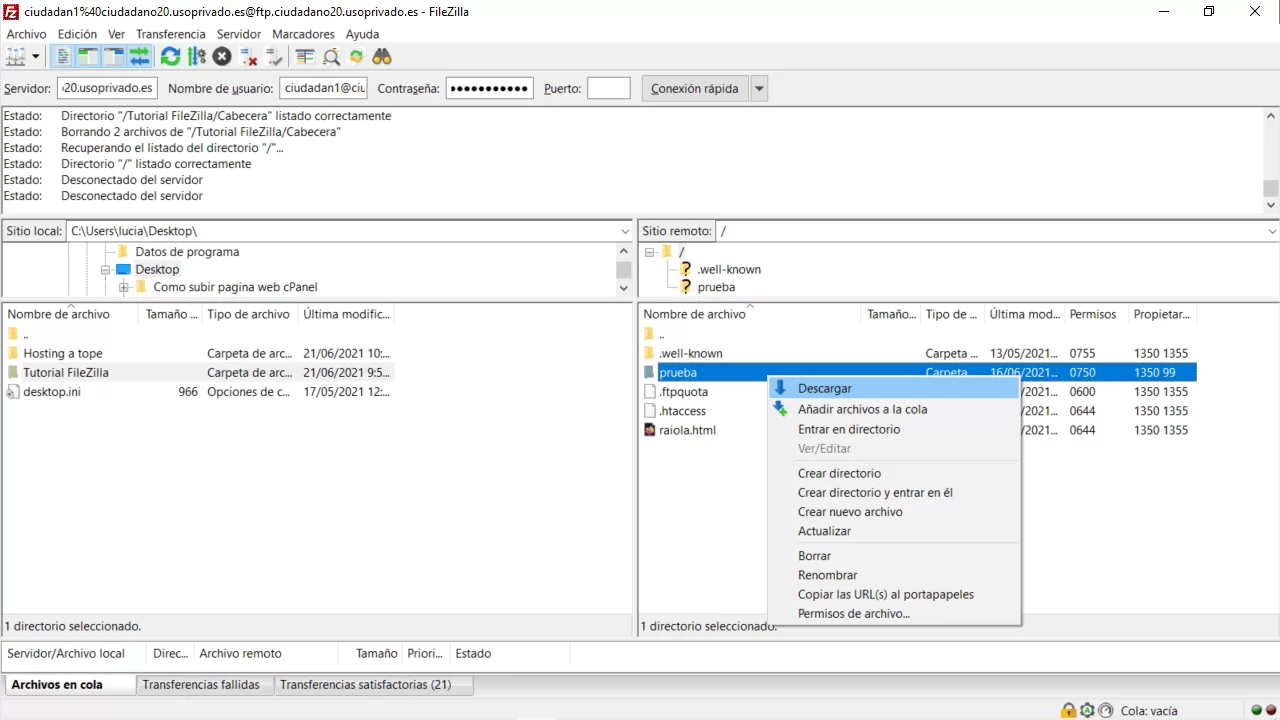
Task: Open the Ayuda menu
Action: point(362,34)
